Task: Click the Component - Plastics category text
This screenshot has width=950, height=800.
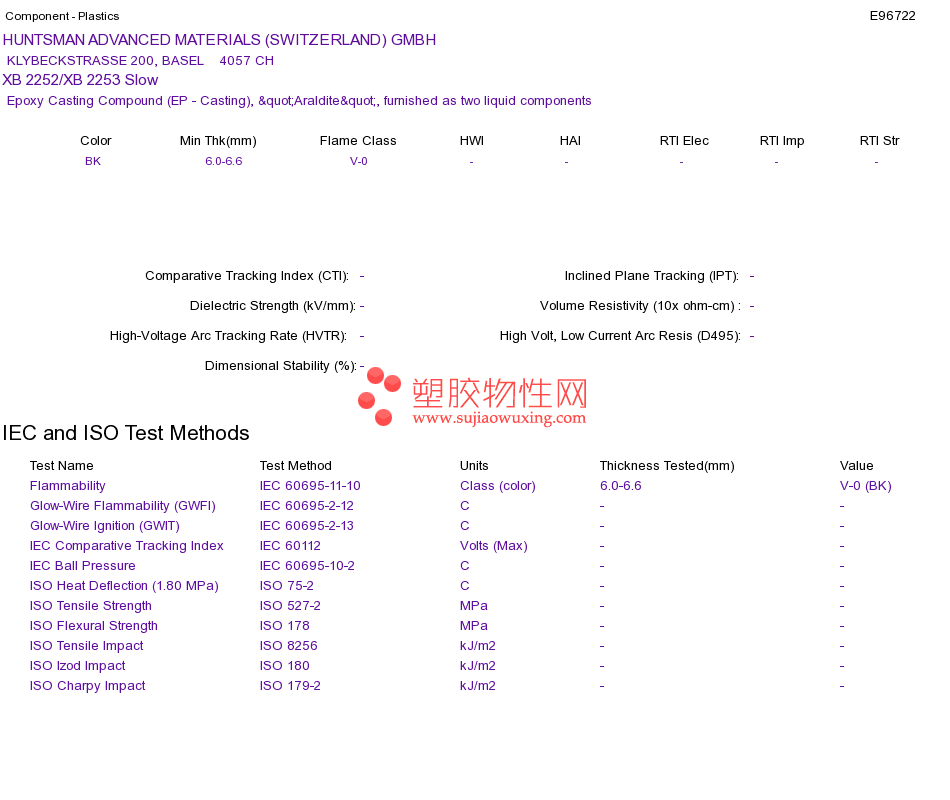Action: click(62, 16)
